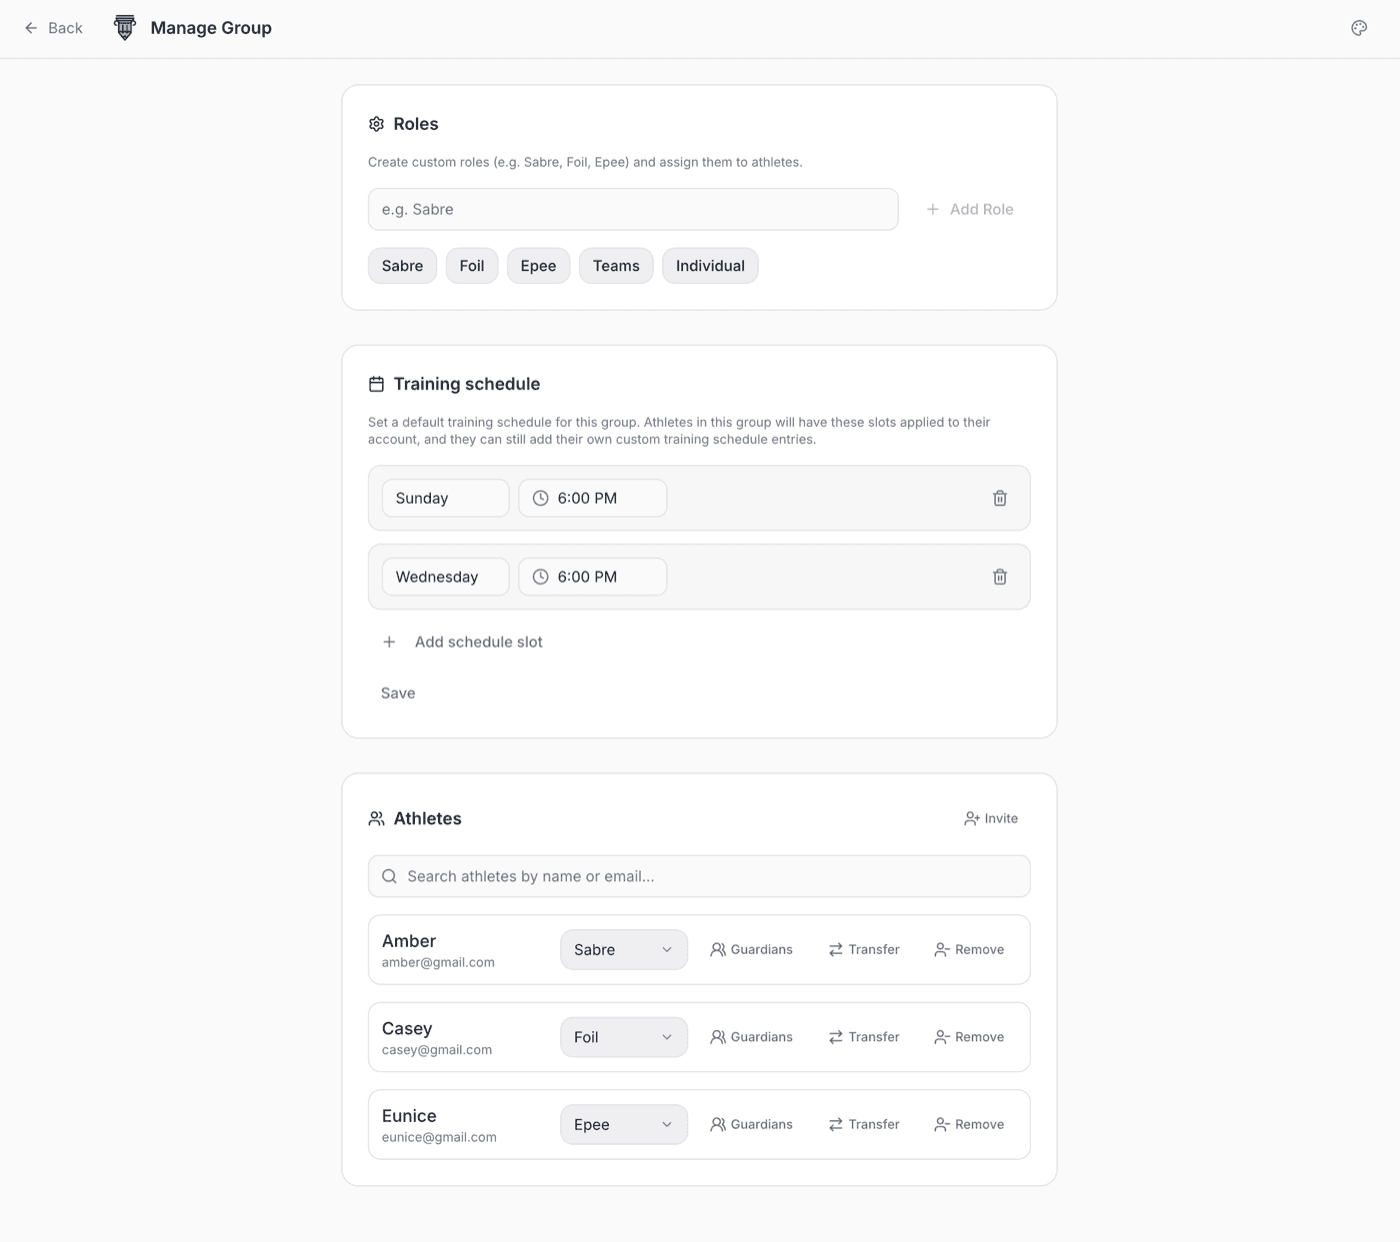Click the Individual role chip
Screen dimensions: 1400x1242
pyautogui.click(x=710, y=266)
